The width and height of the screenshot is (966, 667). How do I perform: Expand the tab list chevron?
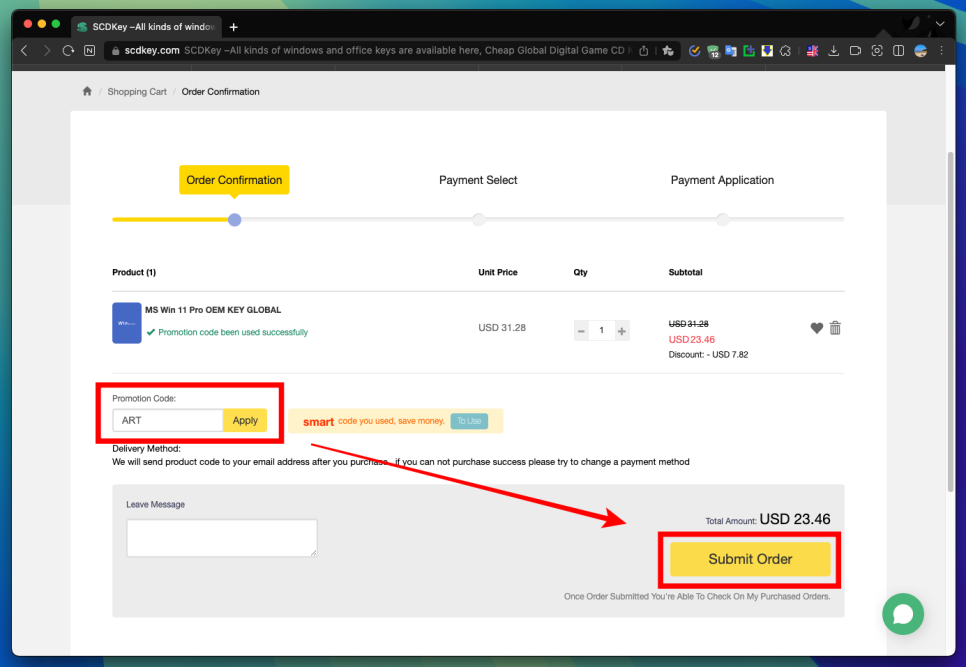940,24
